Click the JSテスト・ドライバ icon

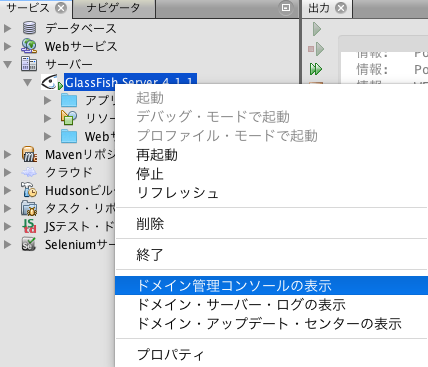[29, 226]
